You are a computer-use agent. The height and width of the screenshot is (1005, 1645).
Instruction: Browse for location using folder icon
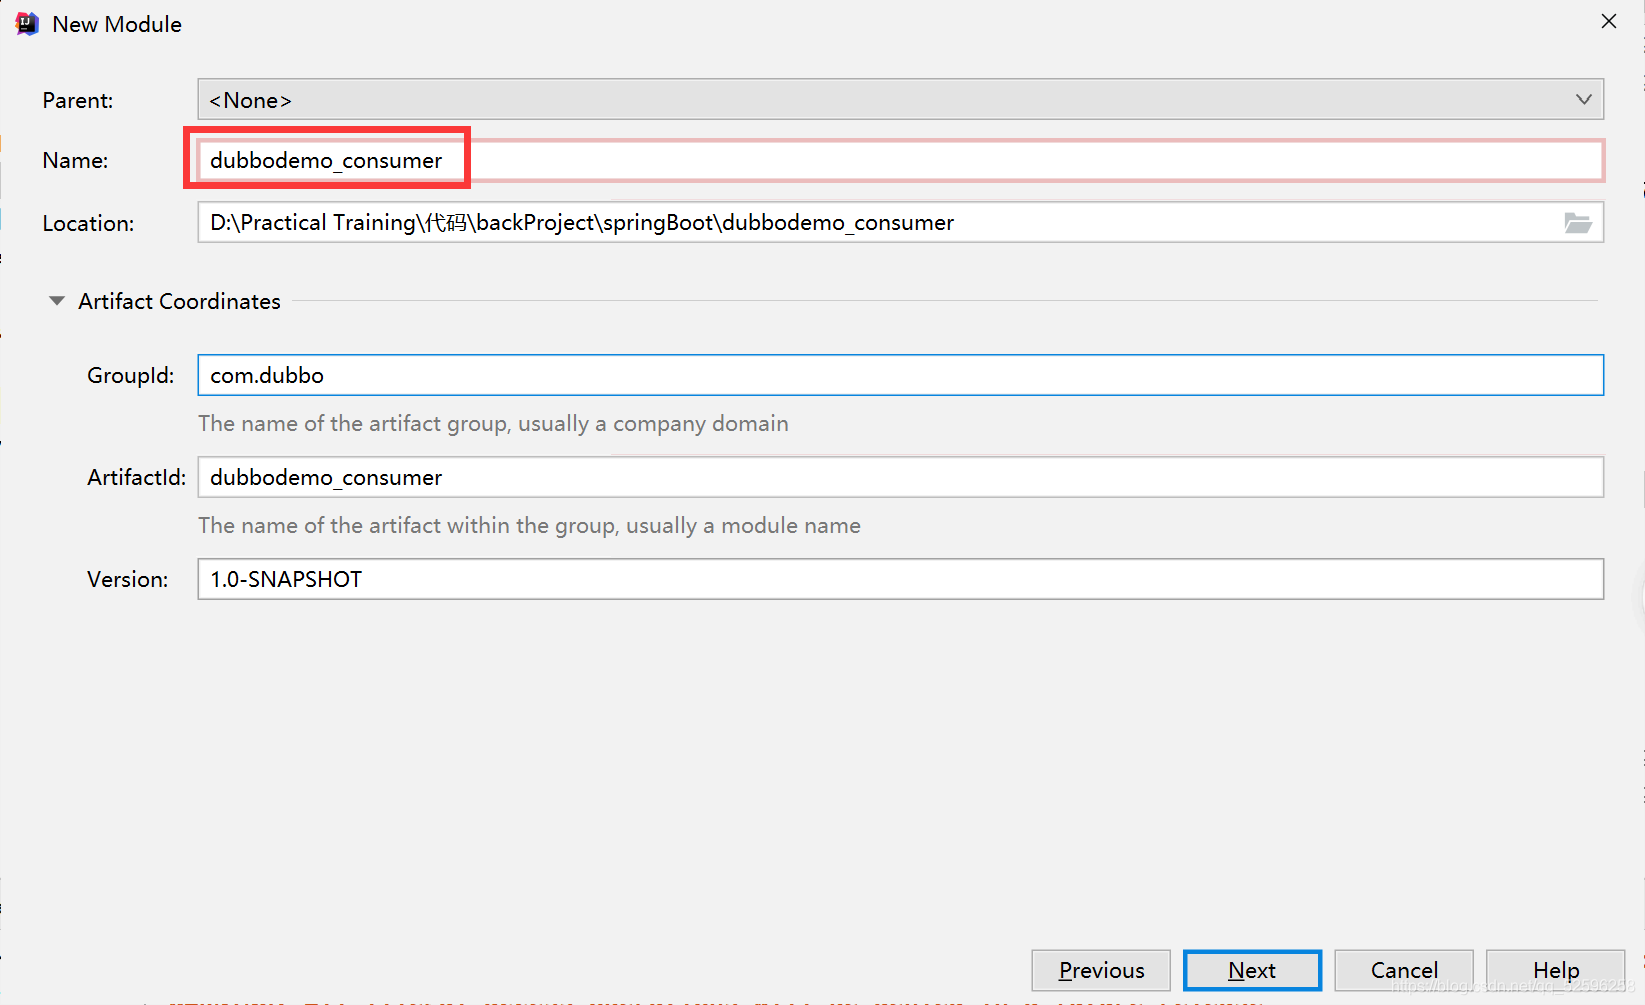coord(1578,222)
